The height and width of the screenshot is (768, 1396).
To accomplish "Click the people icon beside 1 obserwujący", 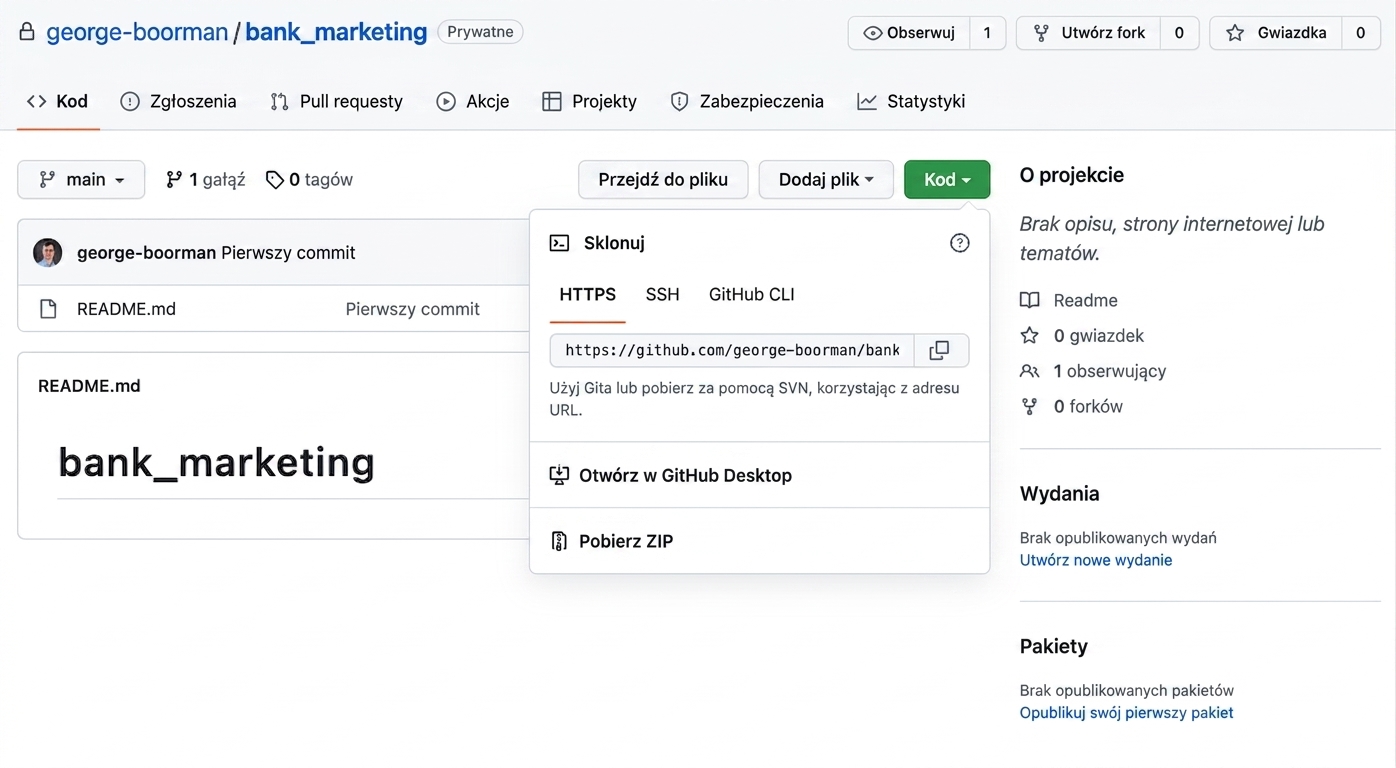I will [1030, 371].
